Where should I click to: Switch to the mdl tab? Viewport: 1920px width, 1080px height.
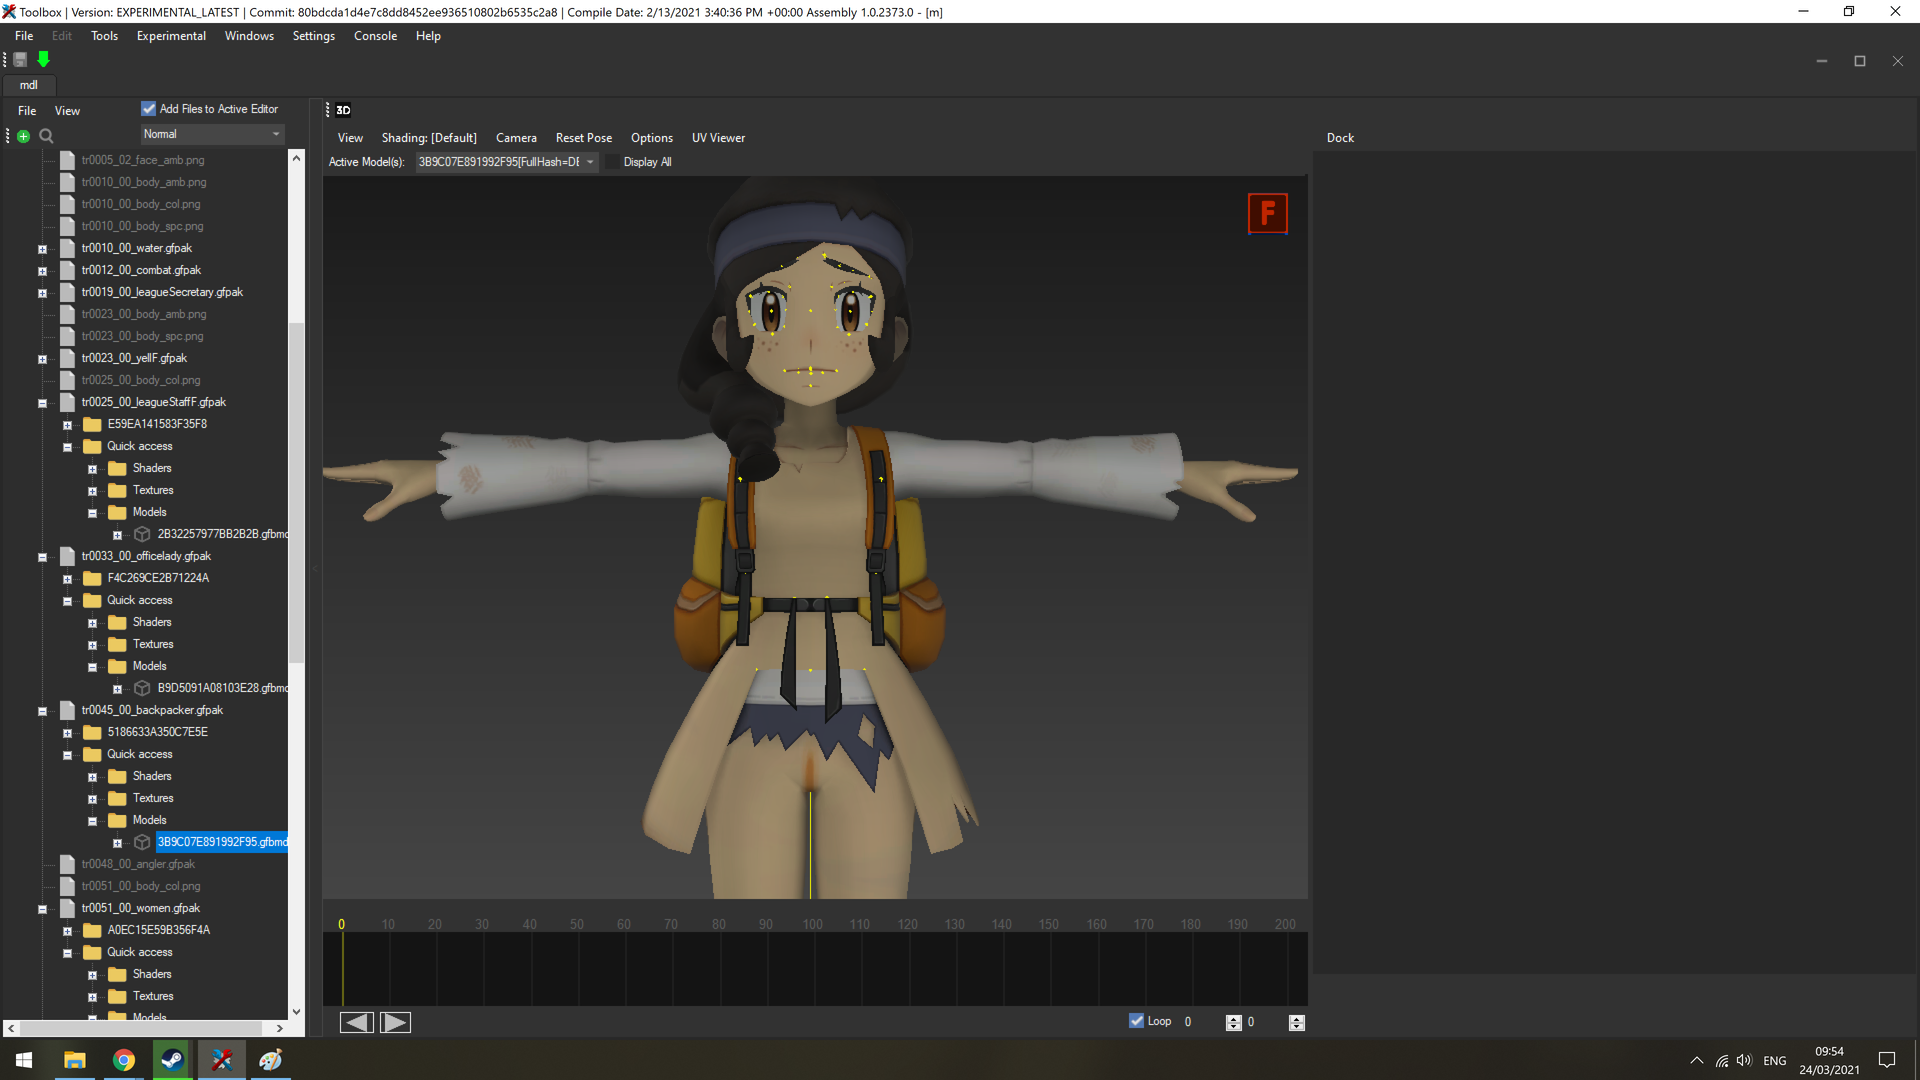click(x=29, y=85)
